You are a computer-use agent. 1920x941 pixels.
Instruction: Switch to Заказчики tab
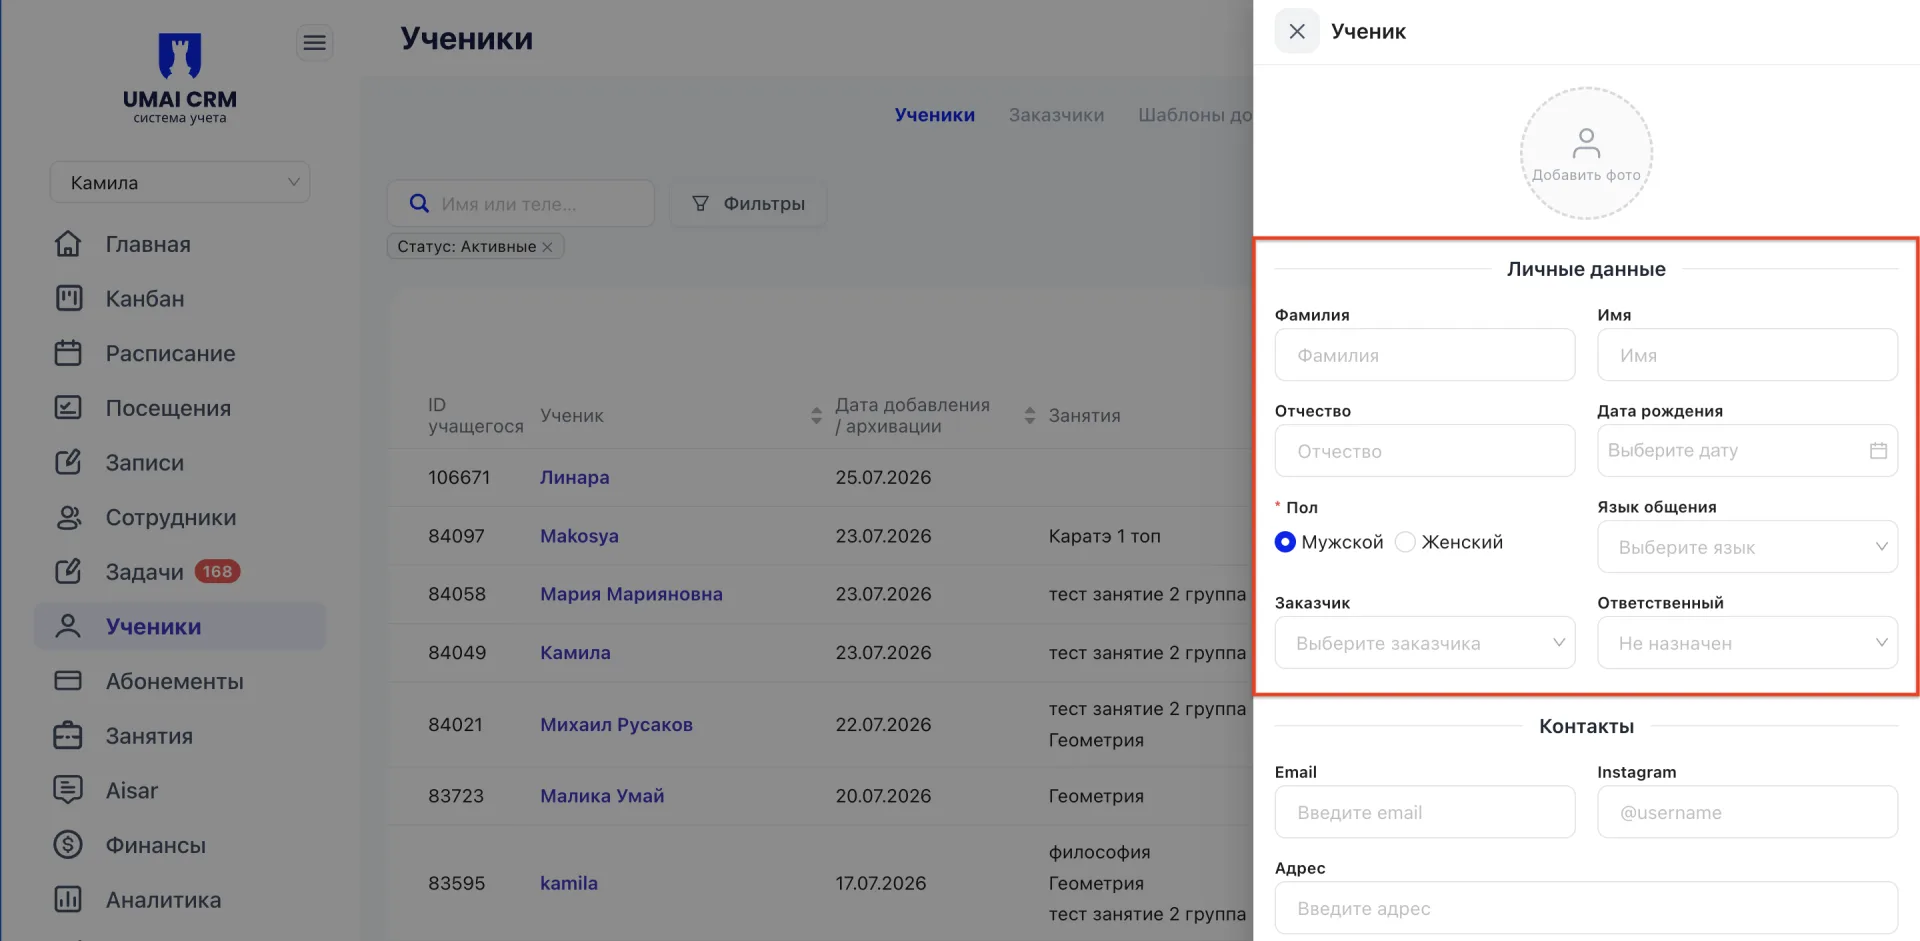(1056, 115)
